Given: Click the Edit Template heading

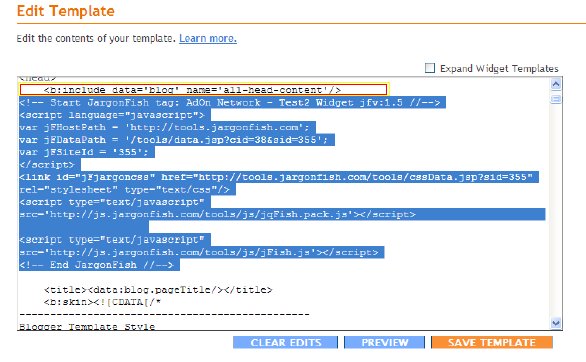Looking at the screenshot, I should 66,11.
